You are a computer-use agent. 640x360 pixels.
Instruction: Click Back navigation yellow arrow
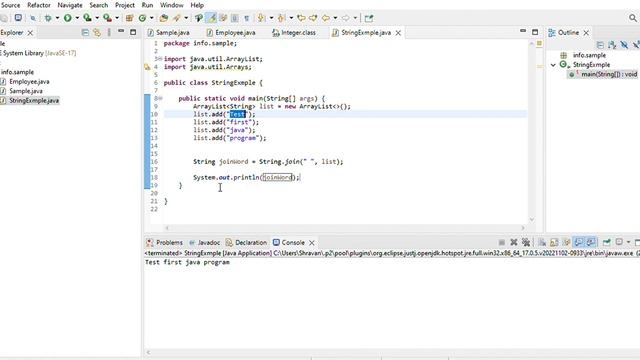tap(326, 18)
